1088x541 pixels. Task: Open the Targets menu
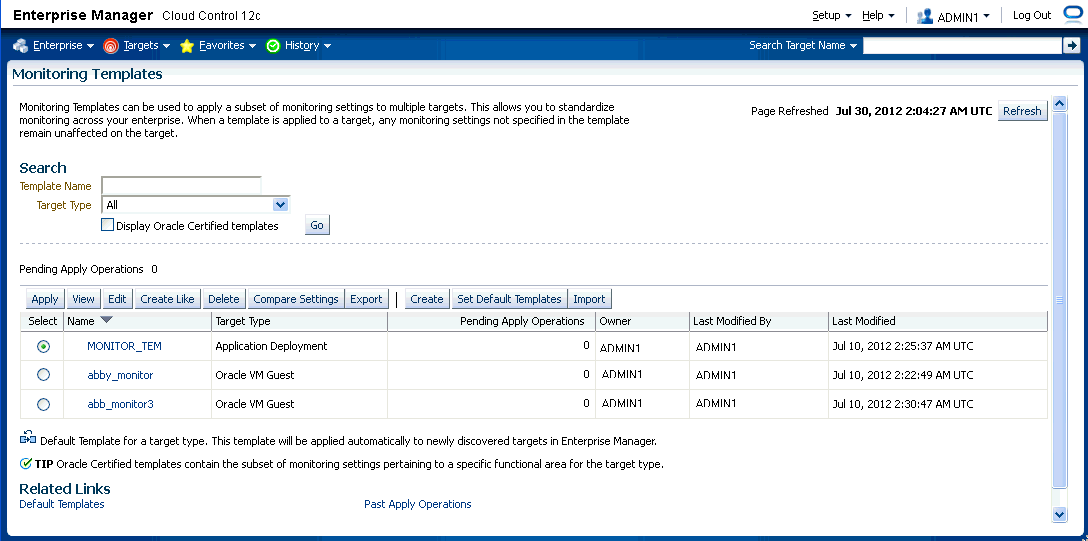coord(146,46)
